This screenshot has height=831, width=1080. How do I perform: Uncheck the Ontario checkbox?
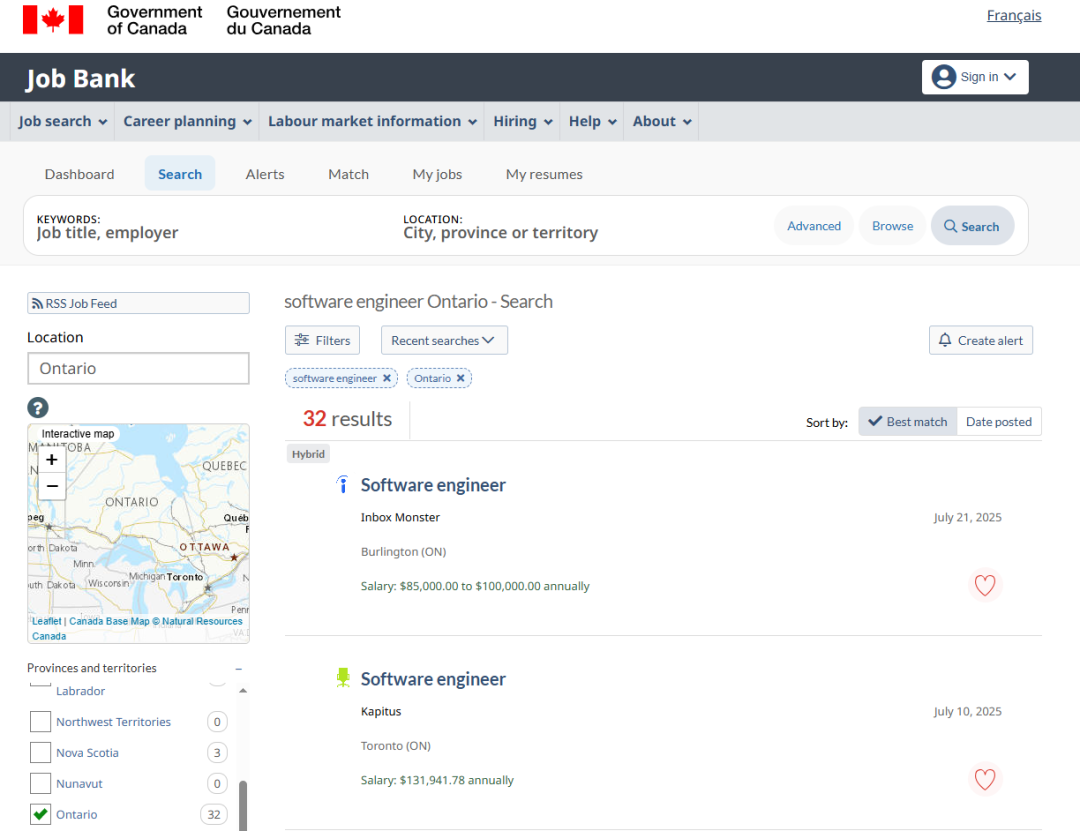pos(41,814)
